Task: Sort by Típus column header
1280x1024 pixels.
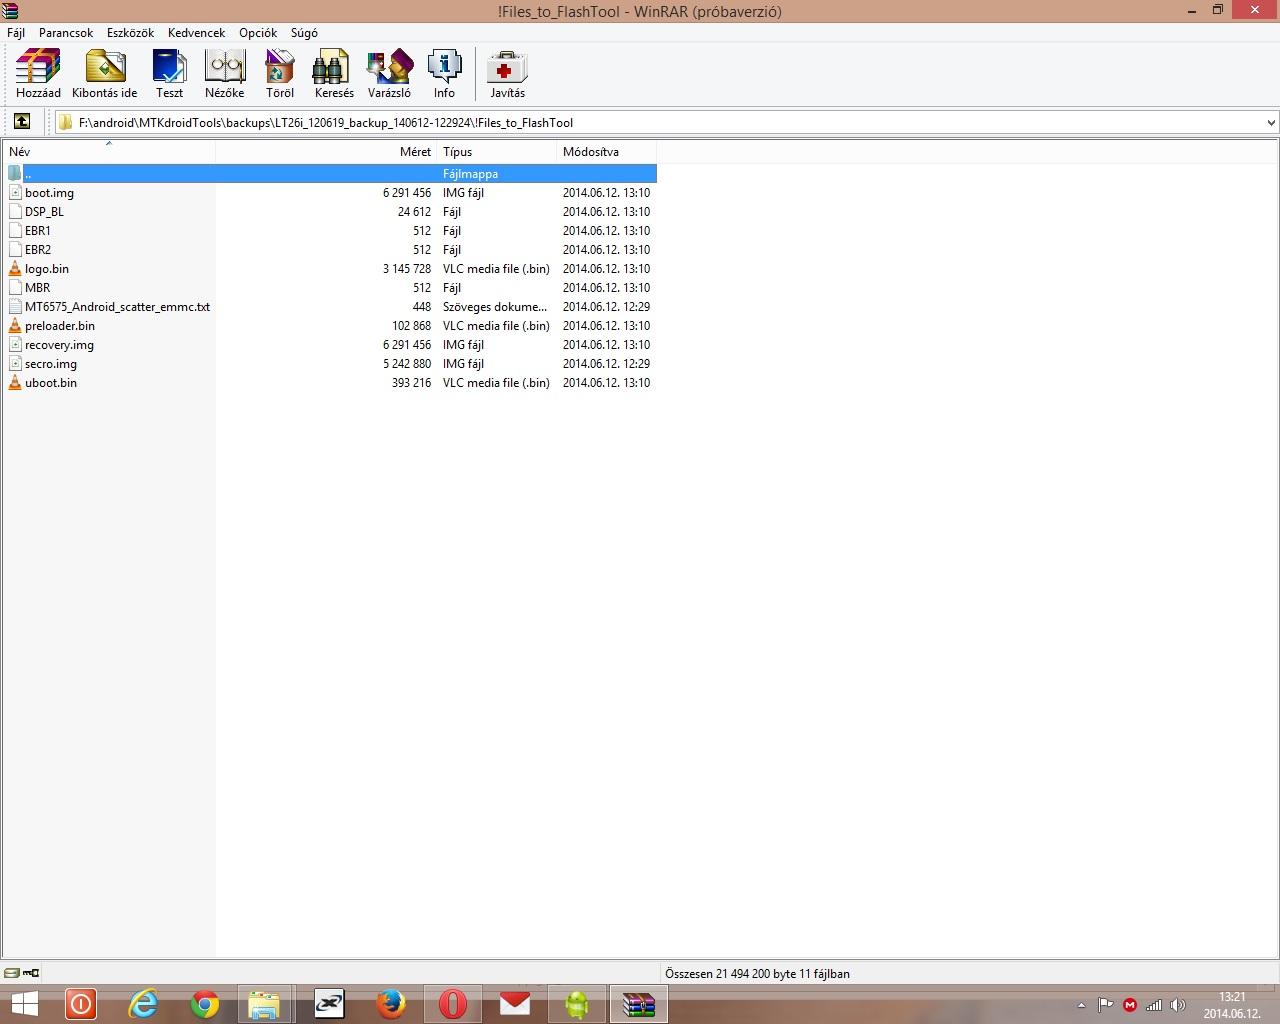Action: click(x=497, y=151)
